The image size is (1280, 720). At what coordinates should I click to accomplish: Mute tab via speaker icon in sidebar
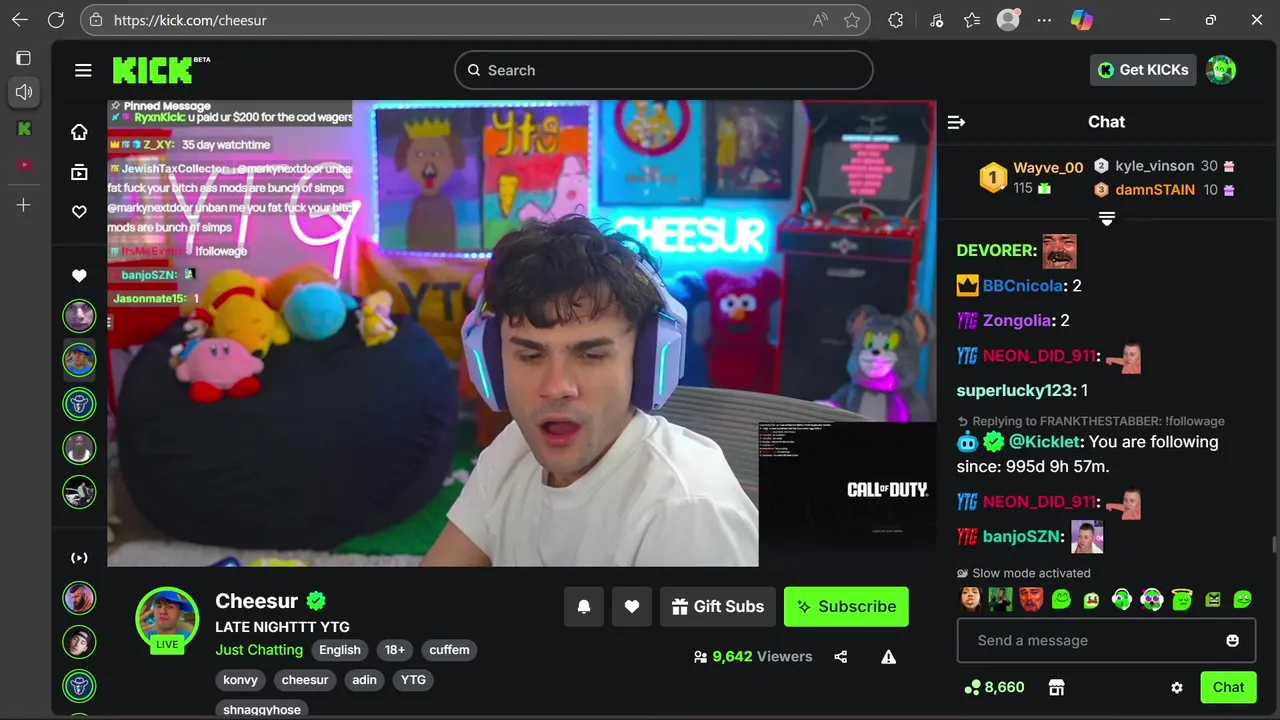(24, 92)
